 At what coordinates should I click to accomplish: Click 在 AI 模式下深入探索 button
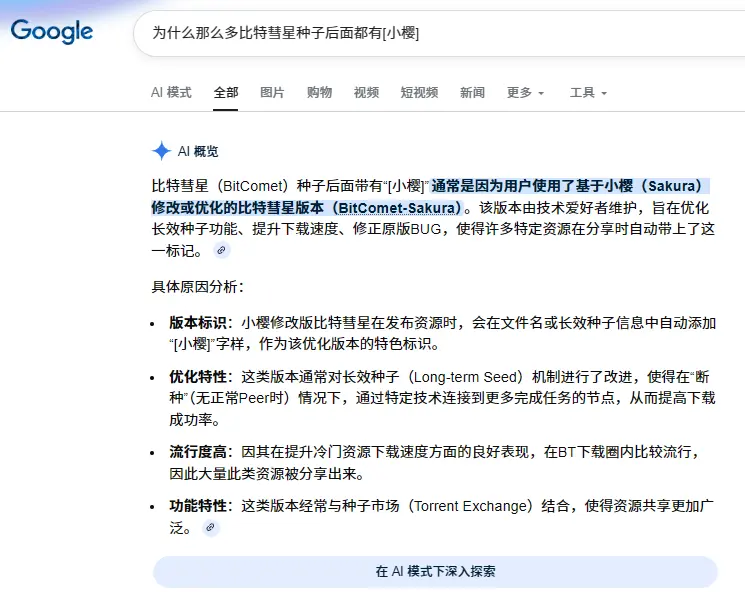click(435, 572)
